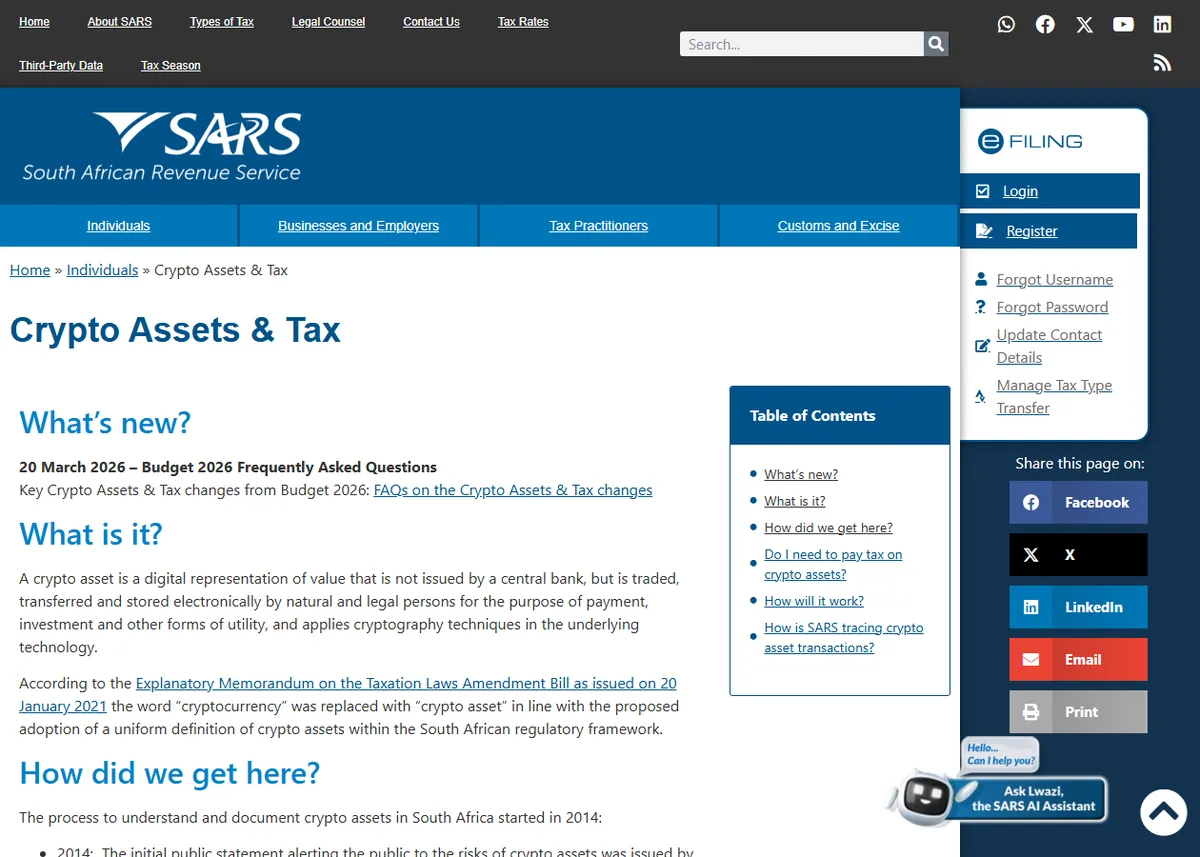The height and width of the screenshot is (857, 1200).
Task: Jump to What's new? in contents
Action: [801, 475]
